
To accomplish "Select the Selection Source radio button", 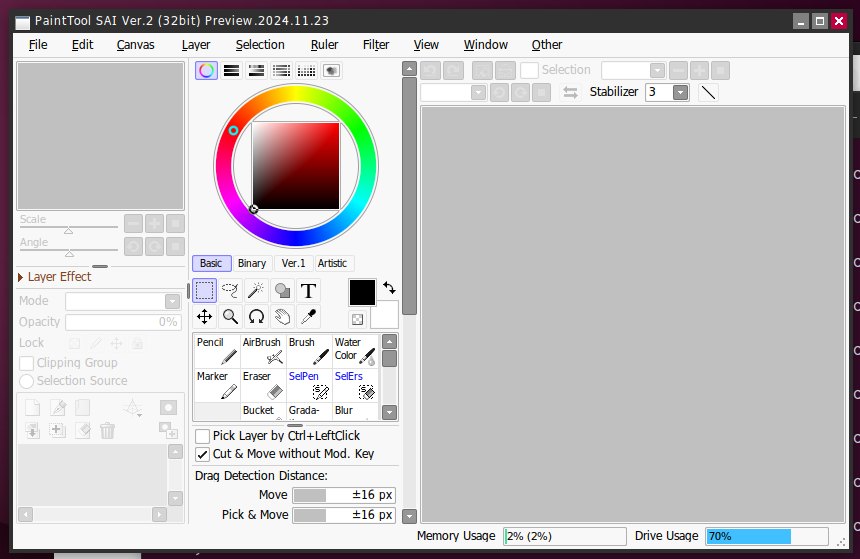I will (x=26, y=381).
